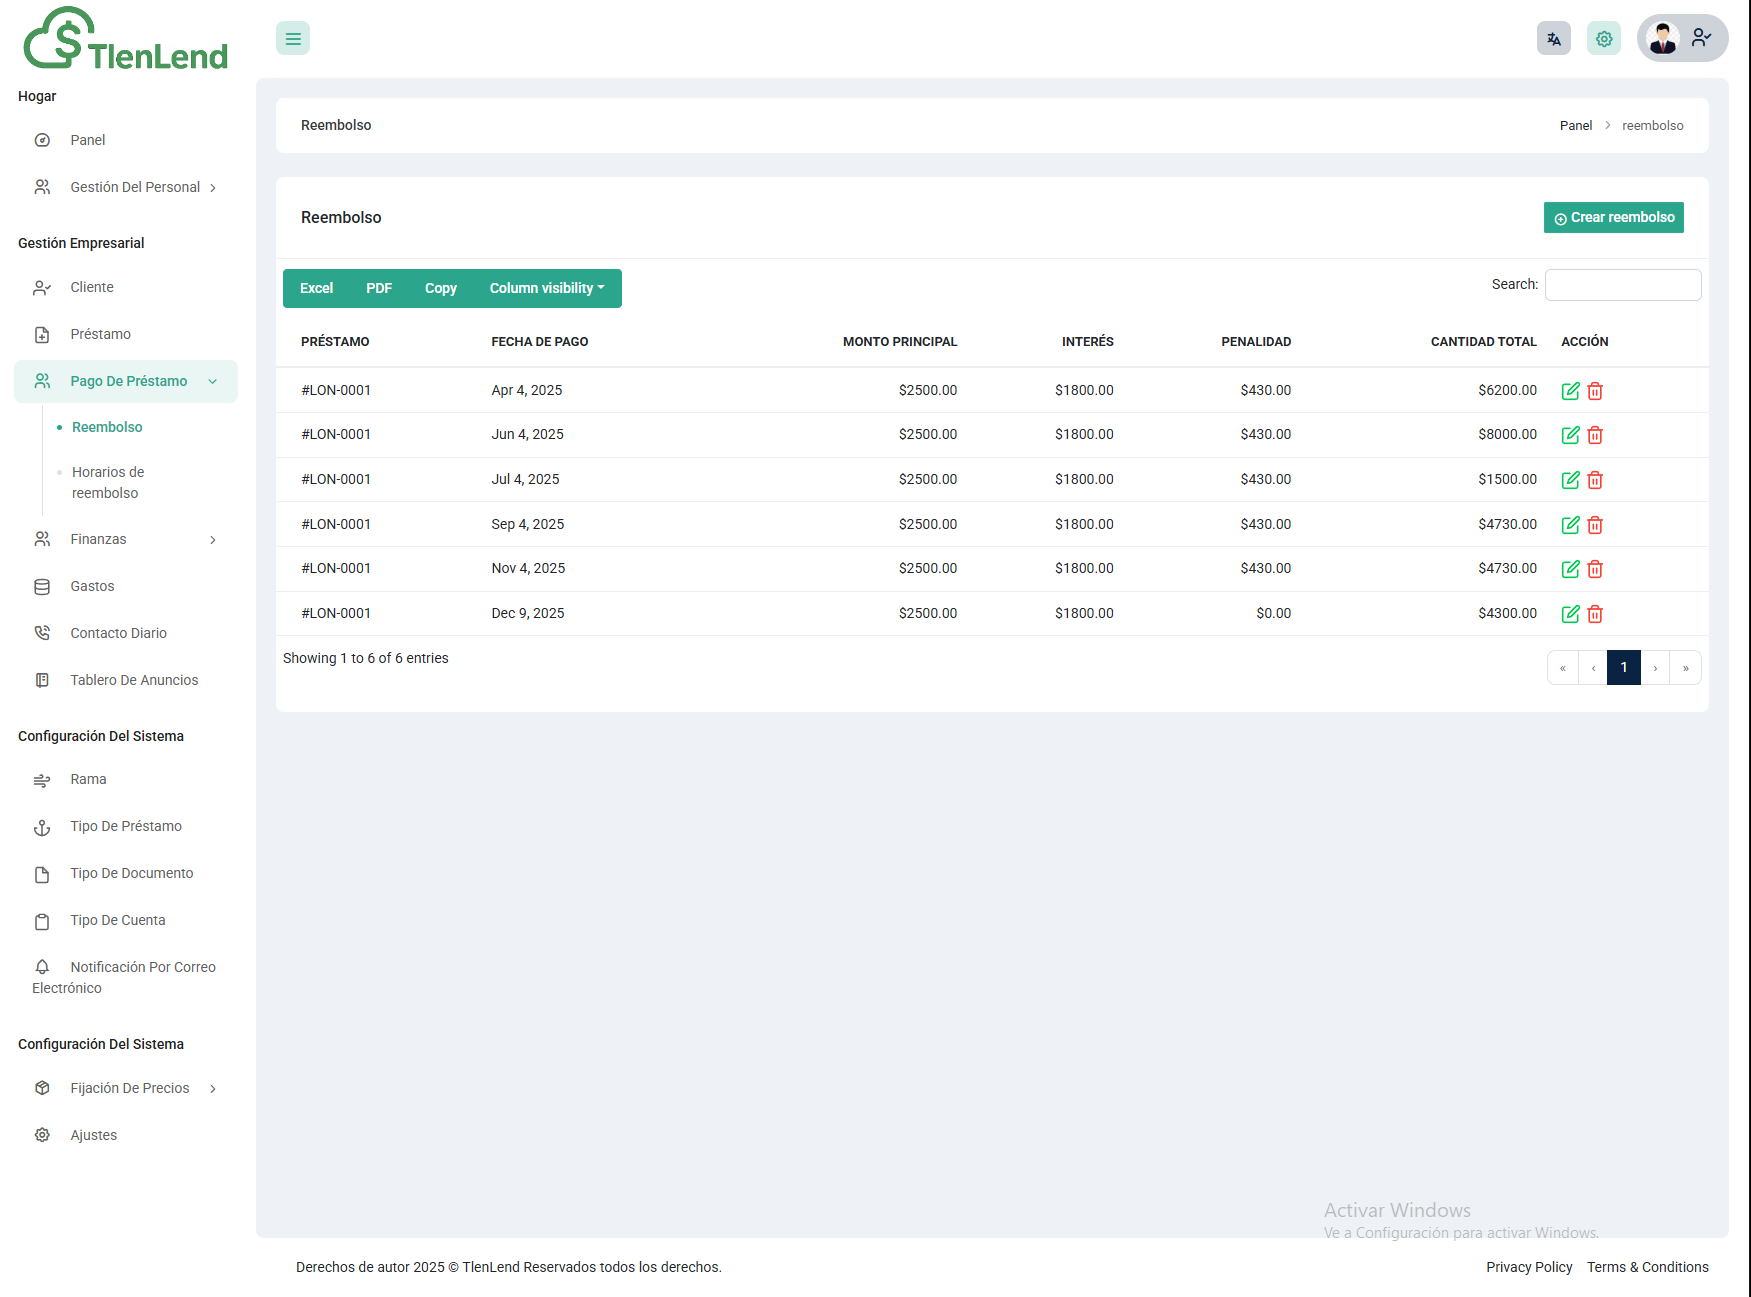This screenshot has height=1297, width=1751.
Task: Open Horarios de reembolso page
Action: coord(108,482)
